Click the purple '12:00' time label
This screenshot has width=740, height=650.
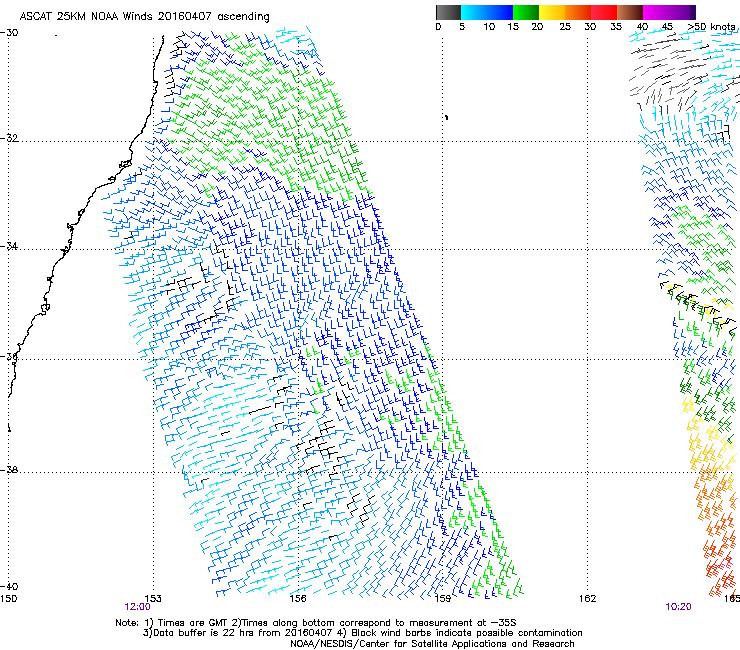click(x=137, y=607)
